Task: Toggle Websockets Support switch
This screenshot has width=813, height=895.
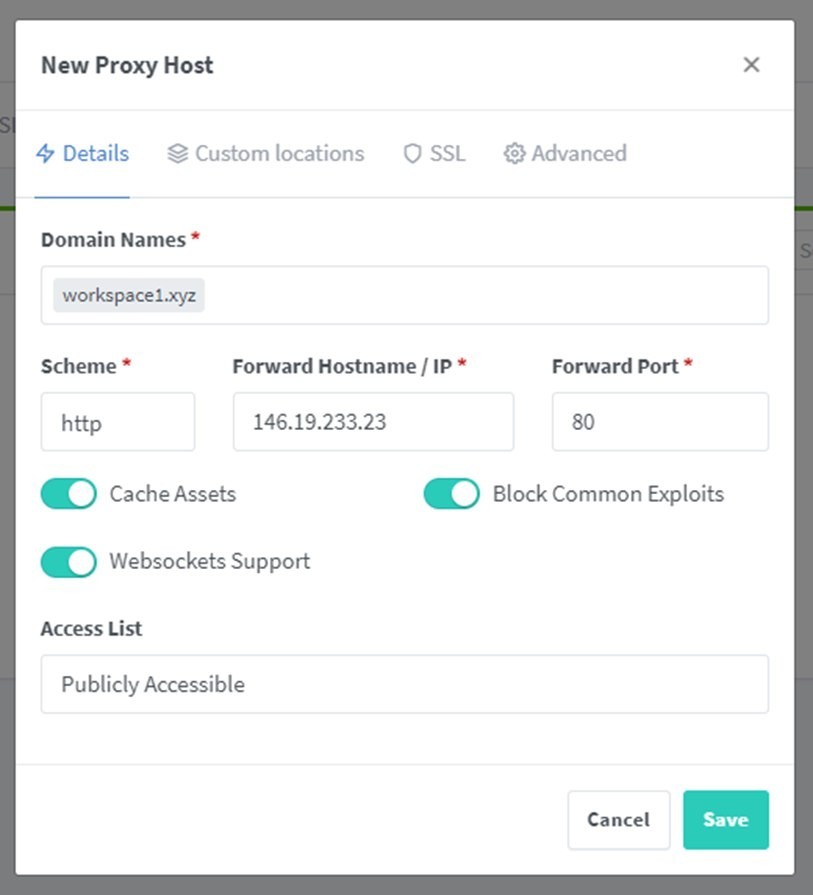Action: click(x=69, y=562)
